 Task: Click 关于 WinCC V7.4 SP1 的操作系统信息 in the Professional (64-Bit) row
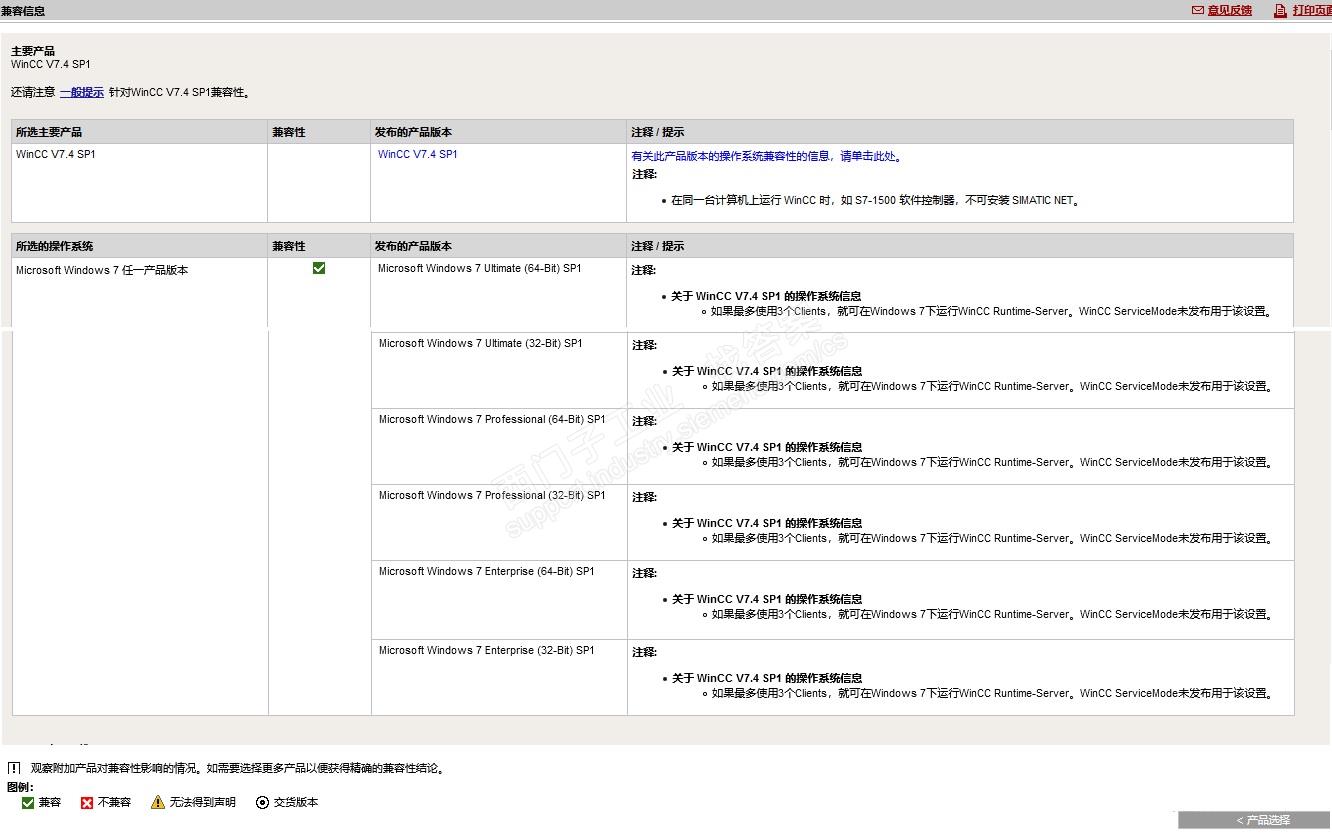pos(767,447)
